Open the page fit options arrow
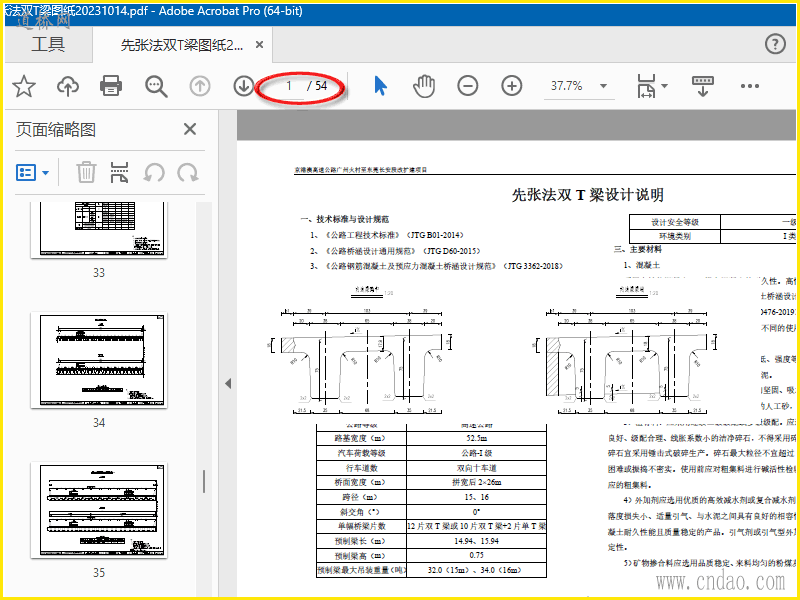This screenshot has width=800, height=600. click(x=664, y=86)
